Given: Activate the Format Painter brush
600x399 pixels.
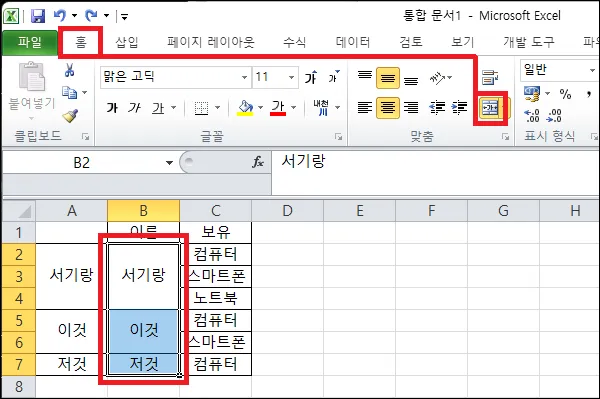Looking at the screenshot, I should point(70,116).
